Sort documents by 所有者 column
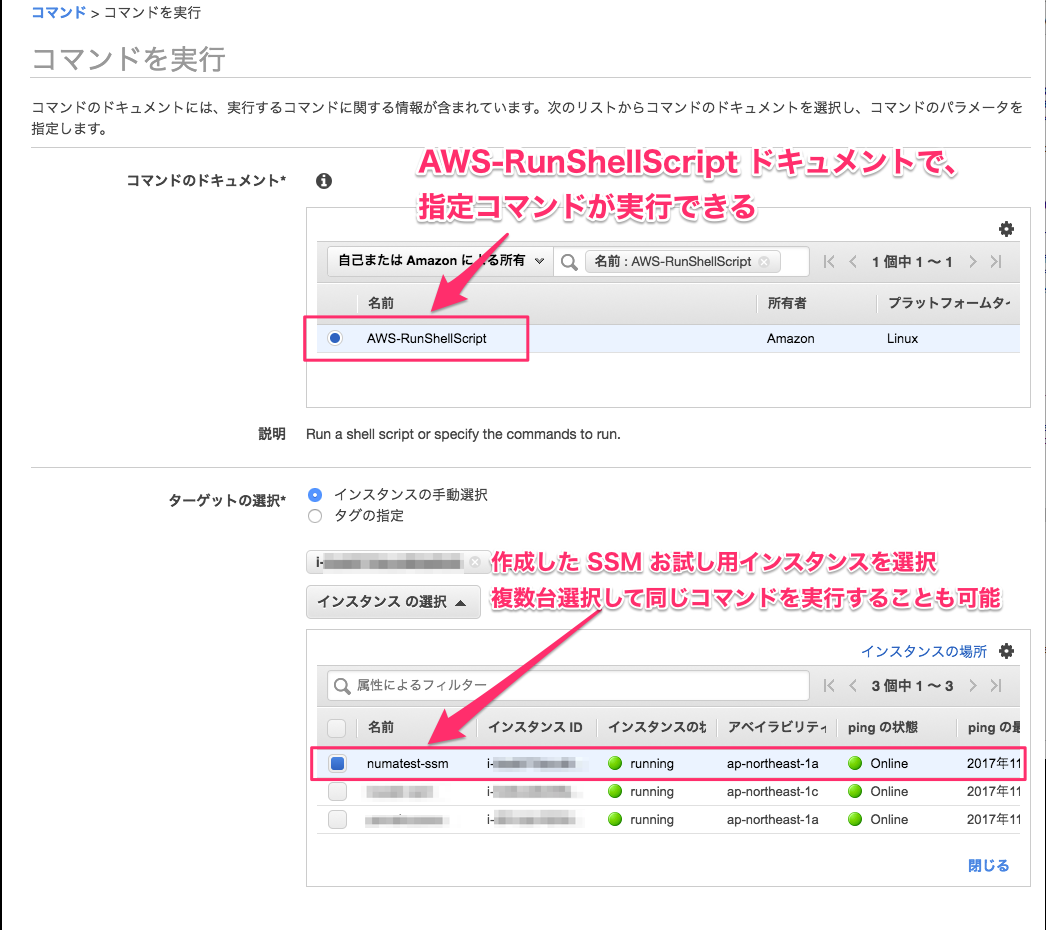The height and width of the screenshot is (930, 1046). coord(787,303)
